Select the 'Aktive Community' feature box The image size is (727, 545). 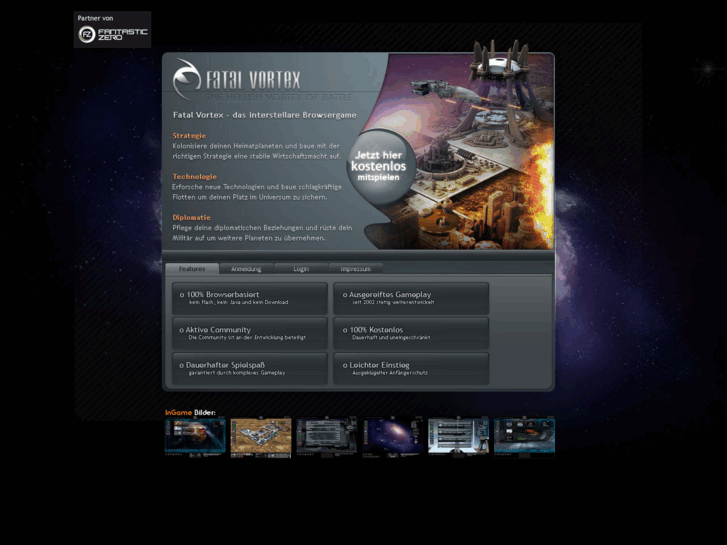pos(249,333)
